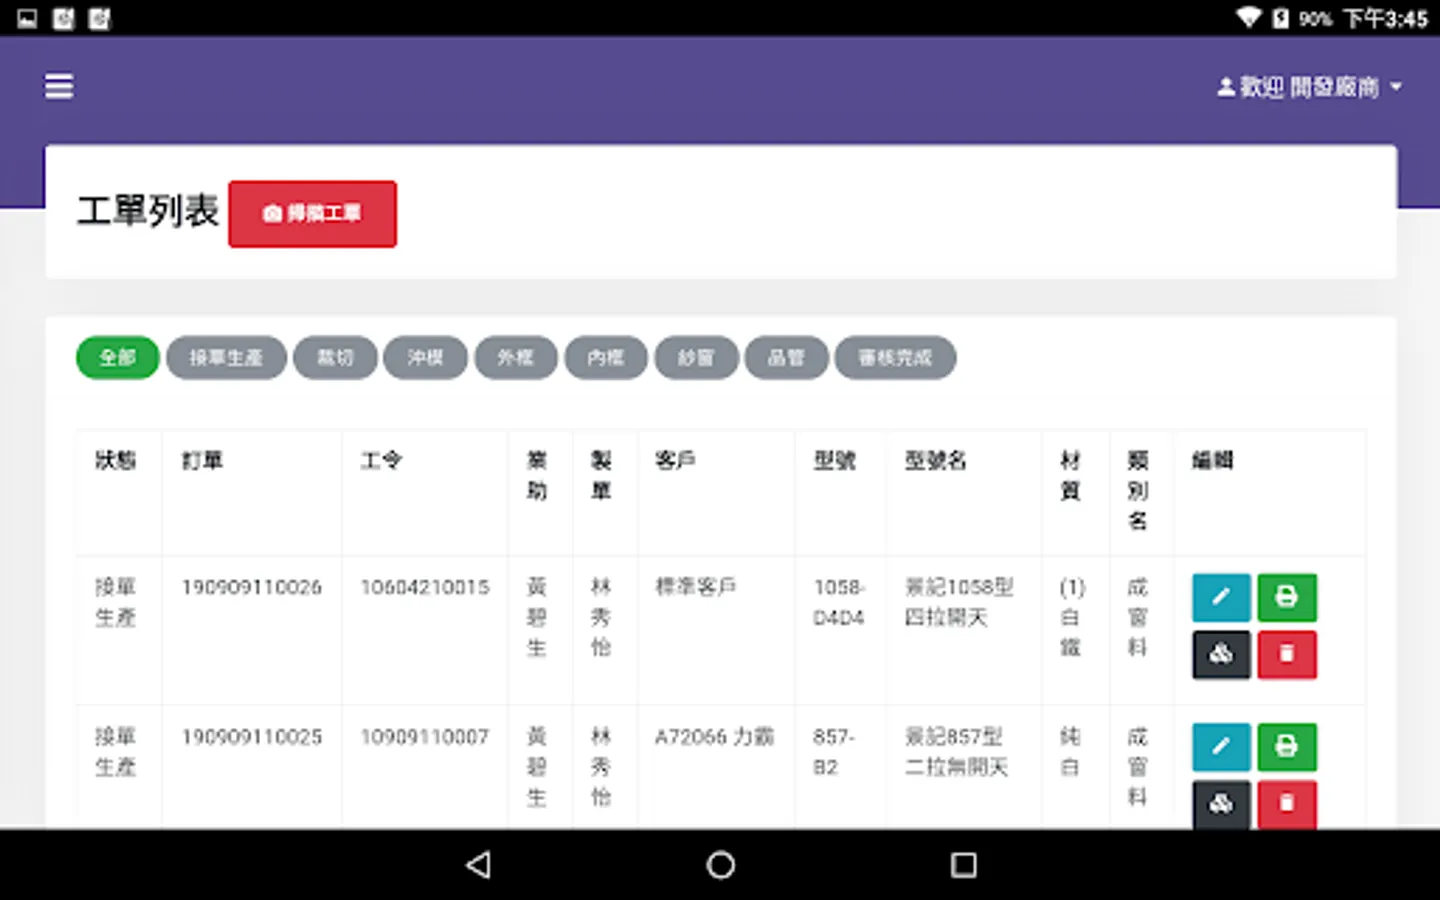Open the 歡迎 開發廠商 account dropdown

pyautogui.click(x=1305, y=87)
